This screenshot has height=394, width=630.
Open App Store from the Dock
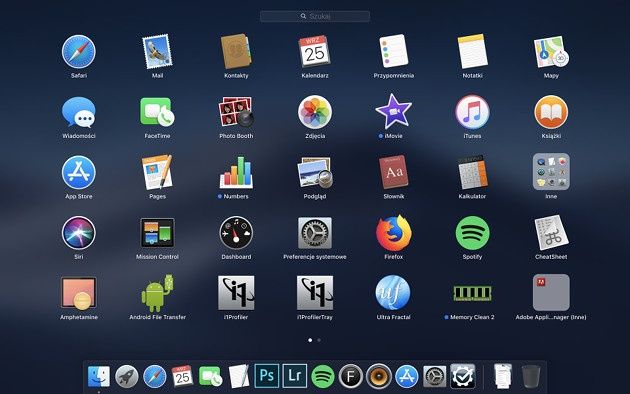point(407,376)
